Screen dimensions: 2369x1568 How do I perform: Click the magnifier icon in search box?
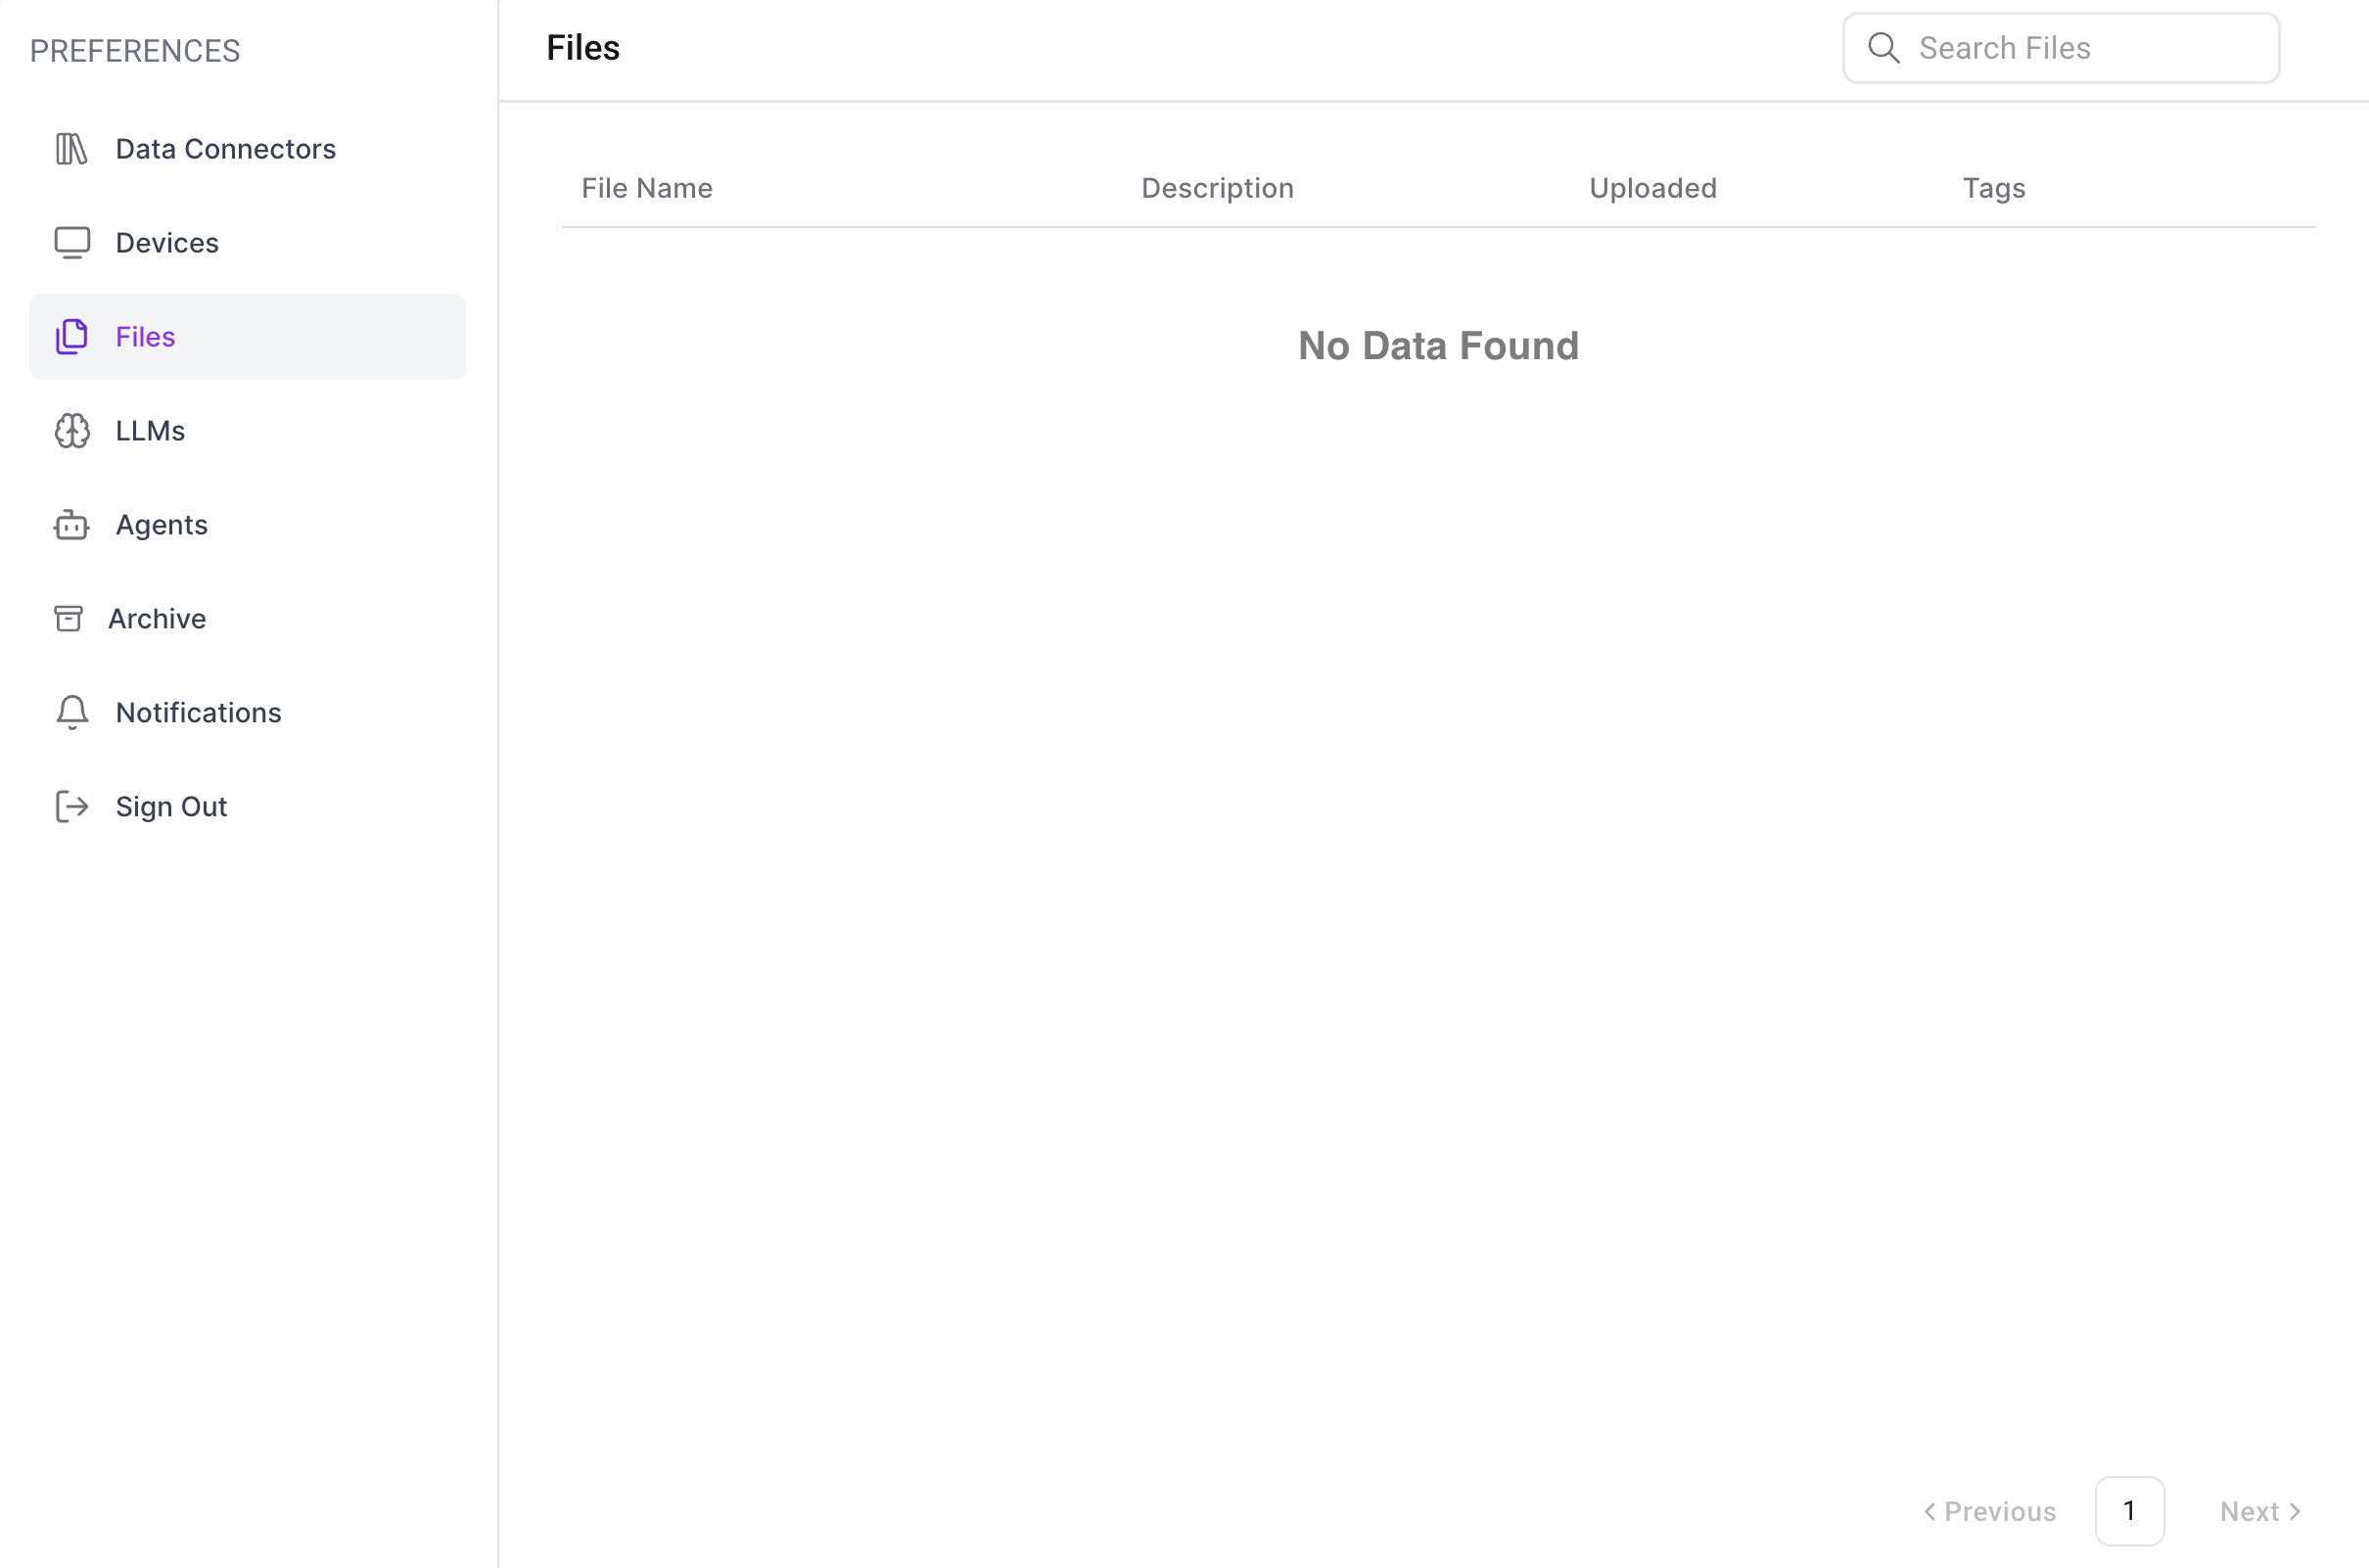point(1884,48)
